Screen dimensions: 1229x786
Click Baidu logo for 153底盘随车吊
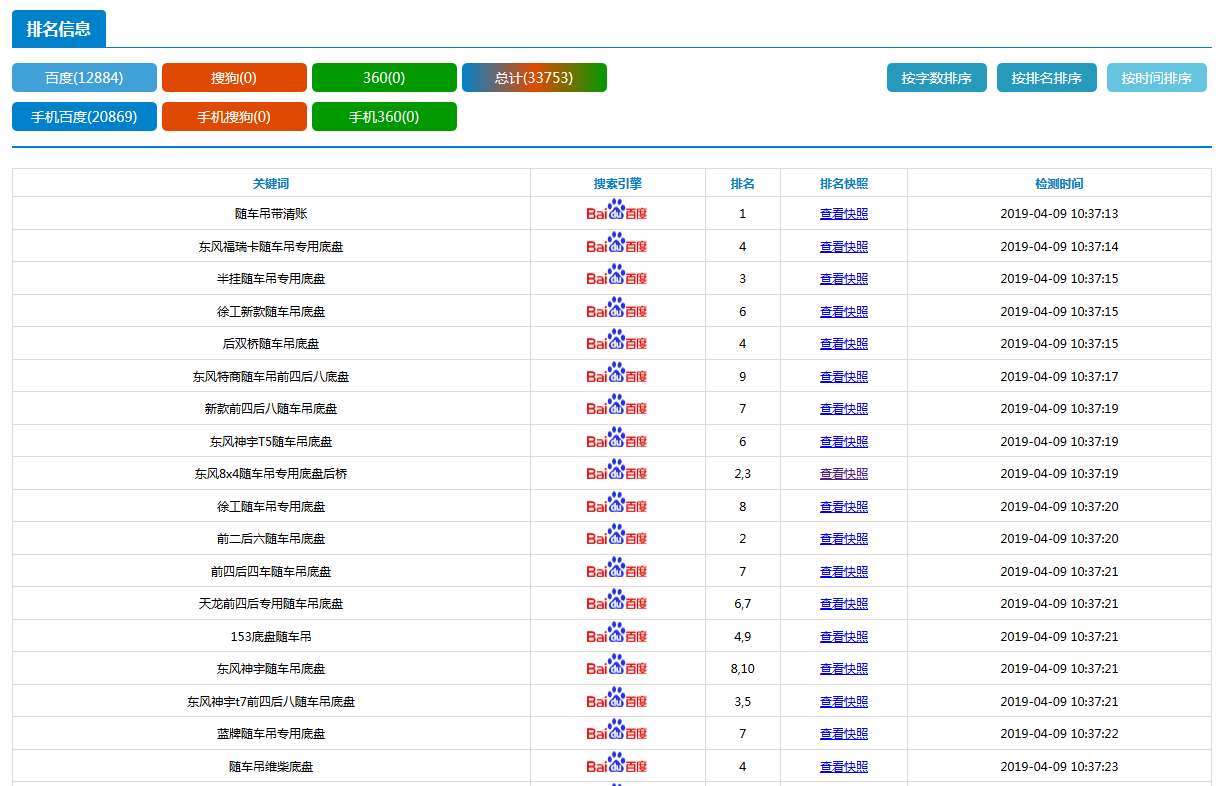click(x=616, y=636)
